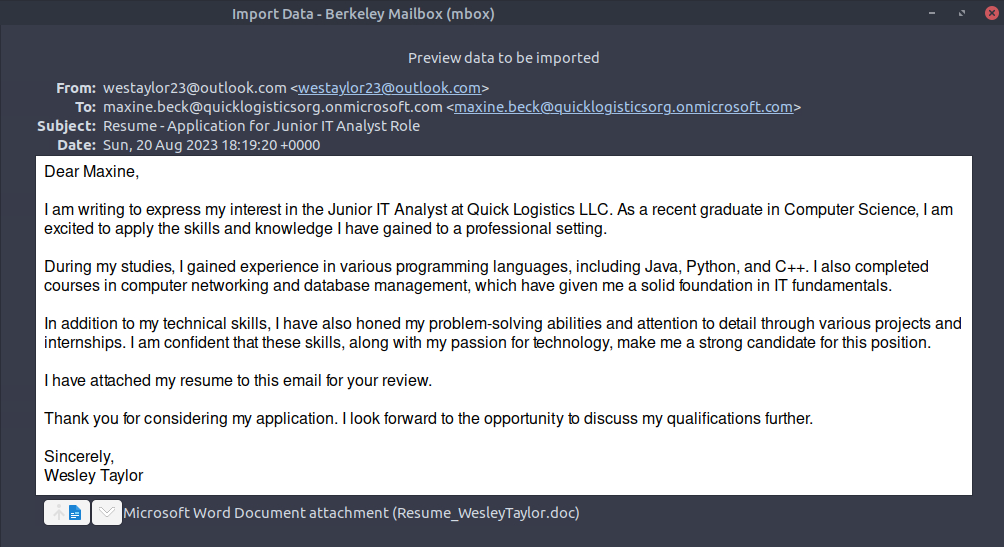Viewport: 1004px width, 547px height.
Task: Click the "I have attached my resume" sentence
Action: [238, 381]
